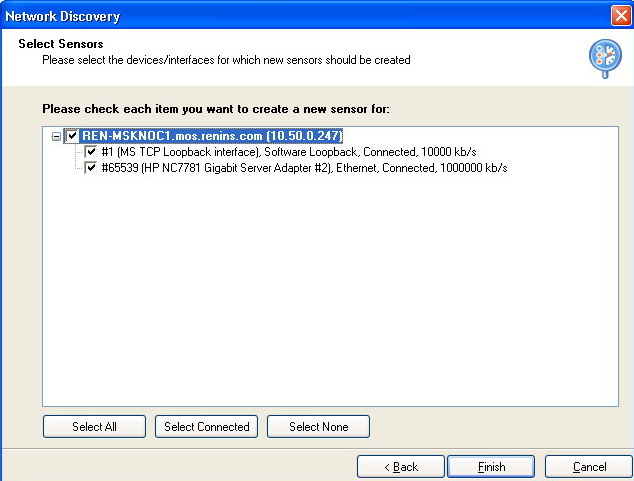
Task: Close the Network Discovery window
Action: (x=621, y=16)
